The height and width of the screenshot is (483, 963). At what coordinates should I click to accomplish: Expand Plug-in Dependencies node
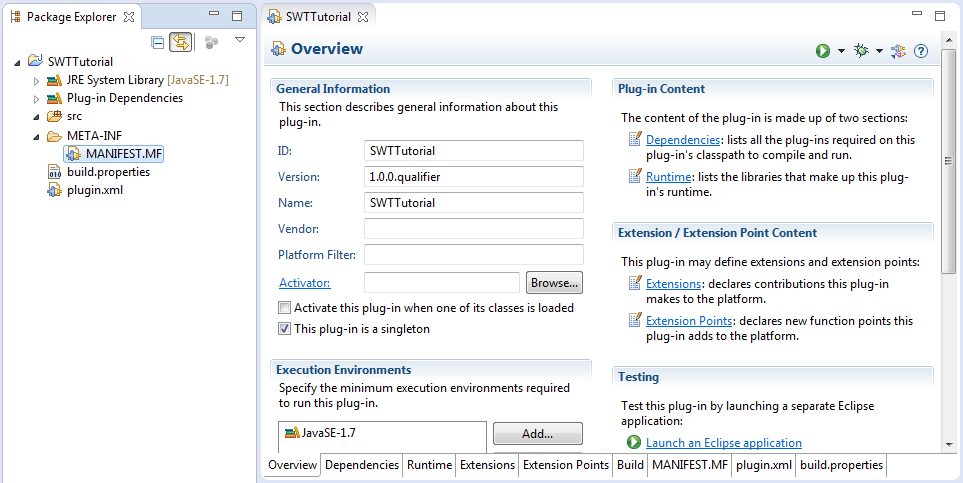tap(36, 98)
